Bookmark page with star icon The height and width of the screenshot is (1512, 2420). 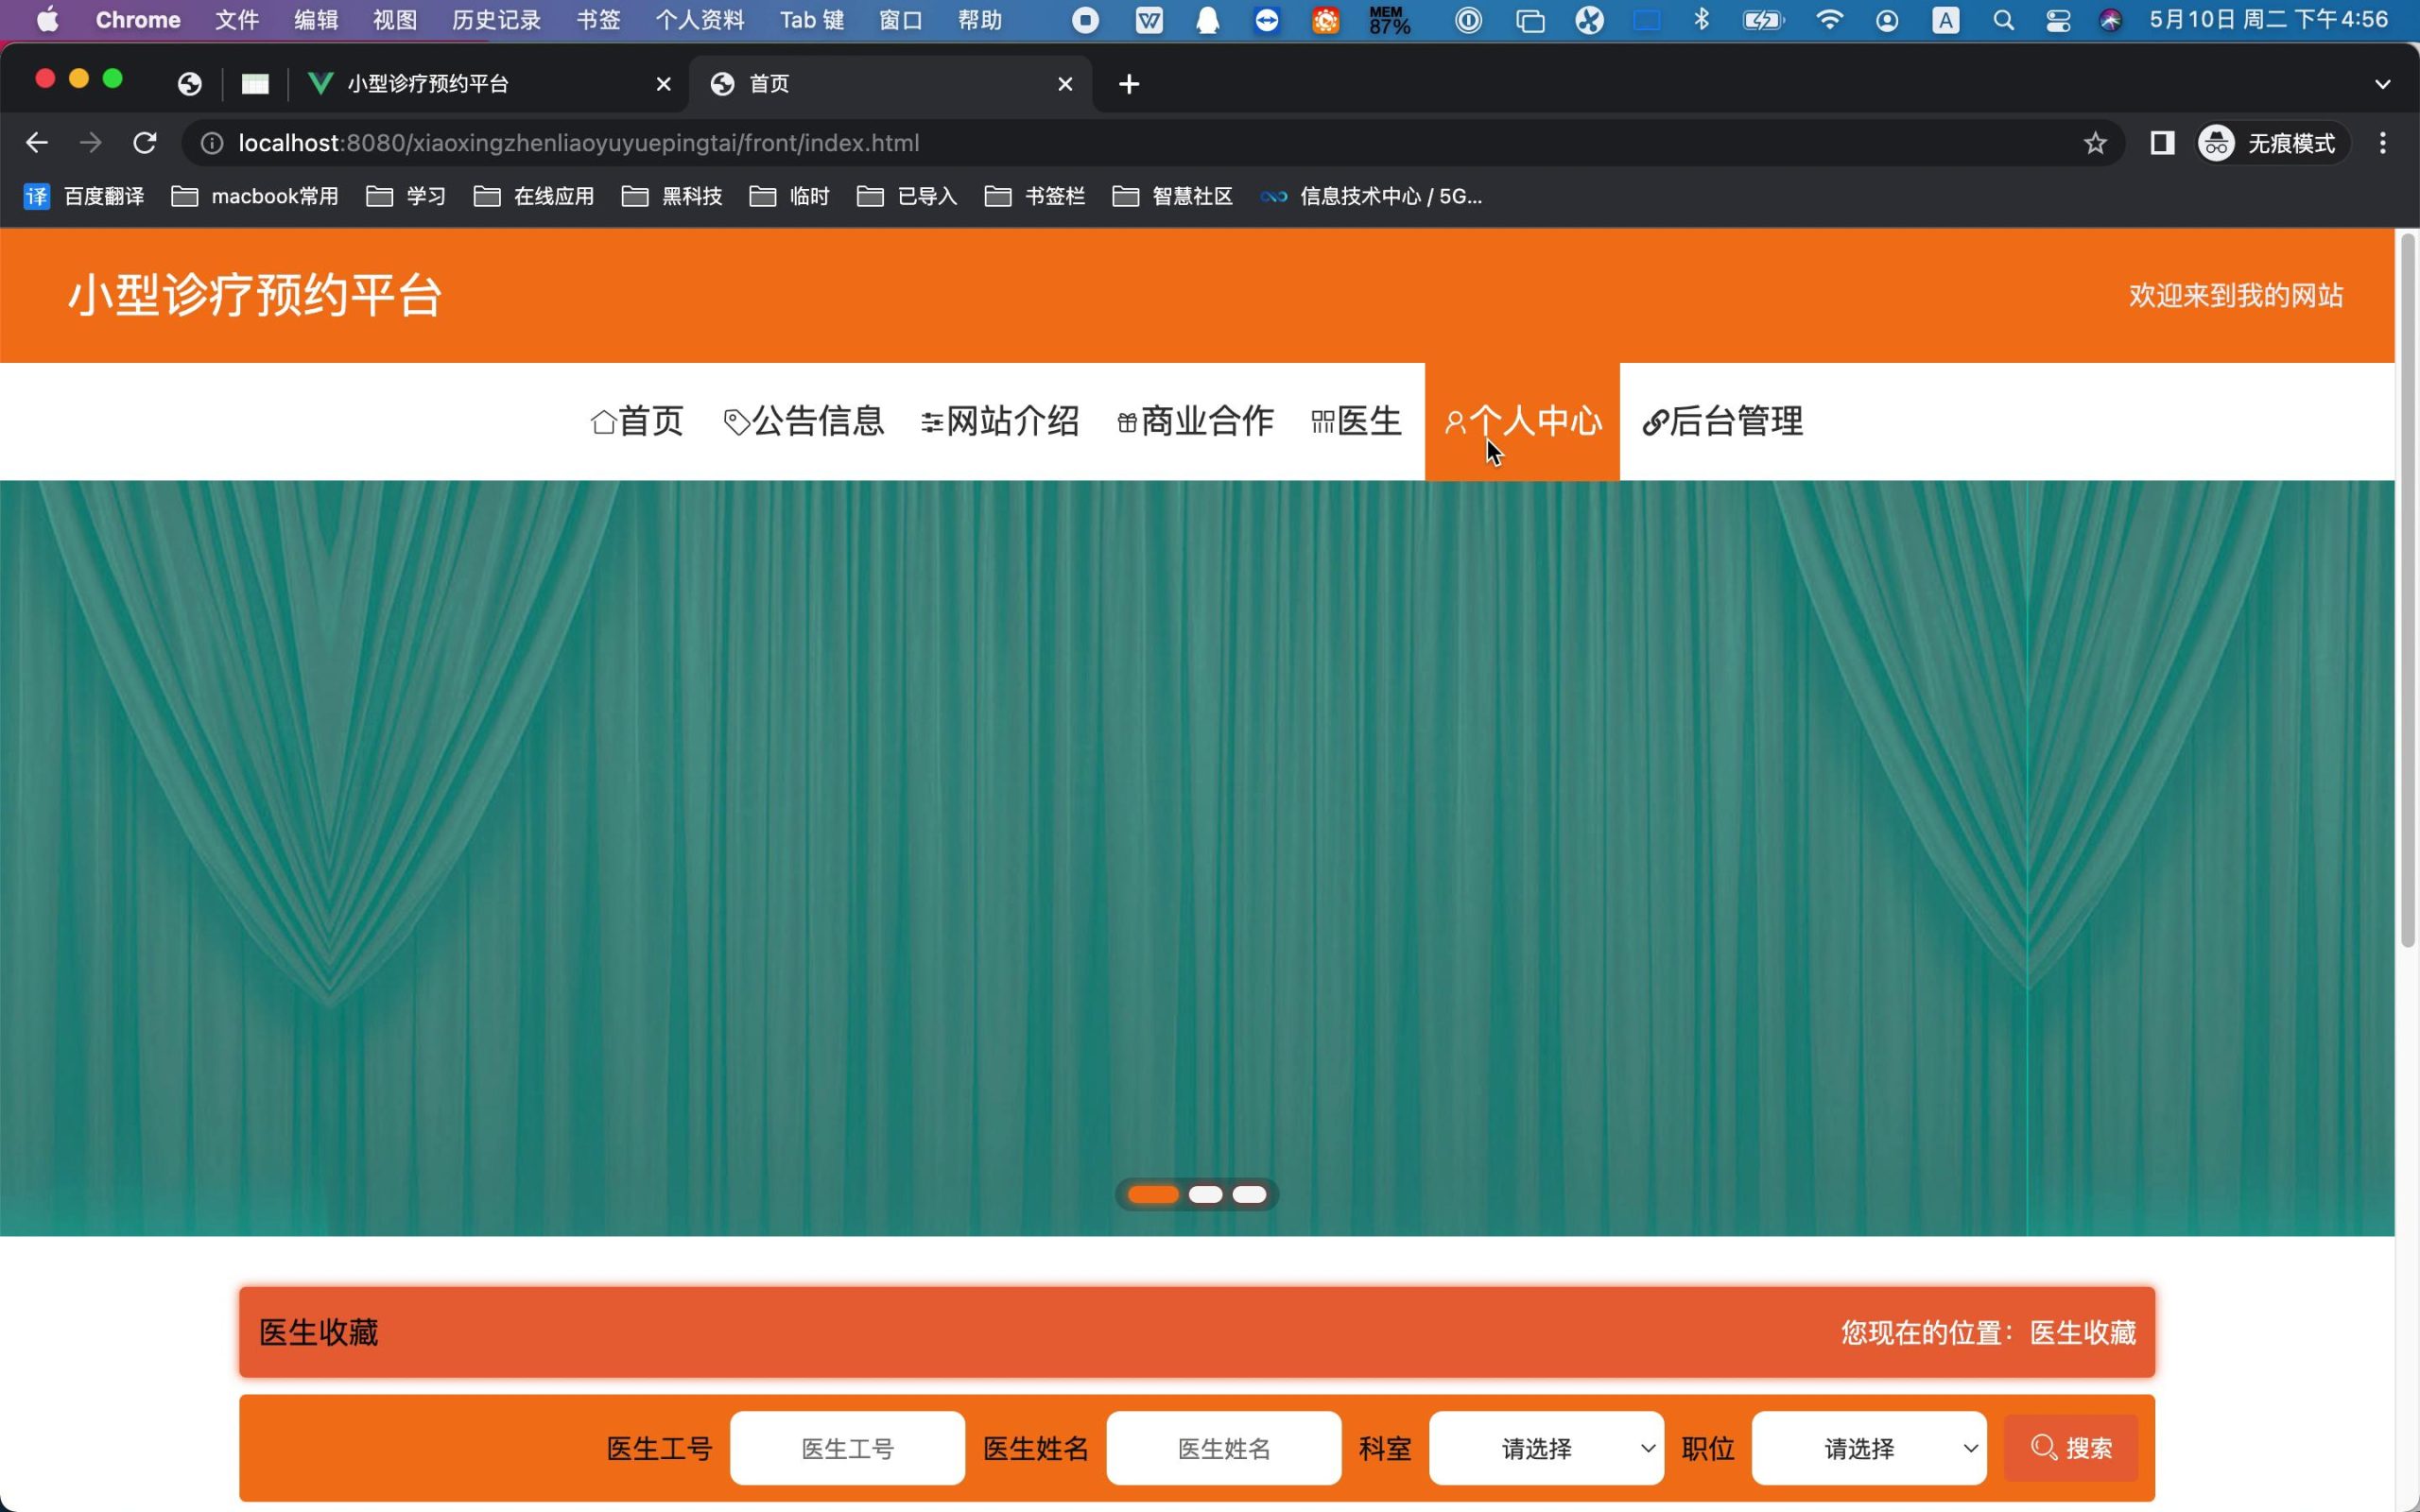point(2095,143)
